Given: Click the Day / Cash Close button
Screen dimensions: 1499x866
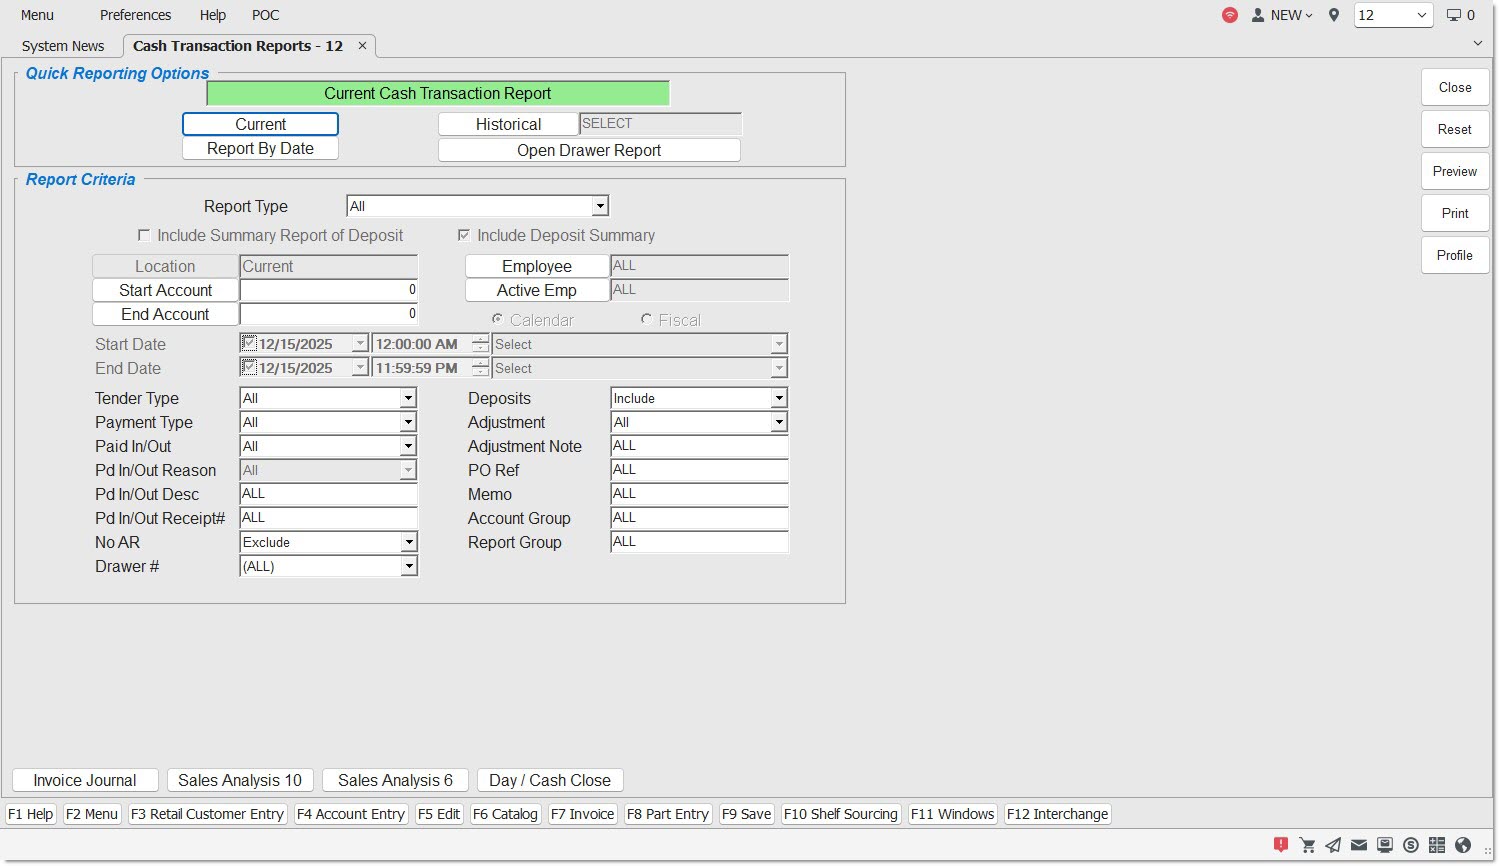Looking at the screenshot, I should click(550, 780).
